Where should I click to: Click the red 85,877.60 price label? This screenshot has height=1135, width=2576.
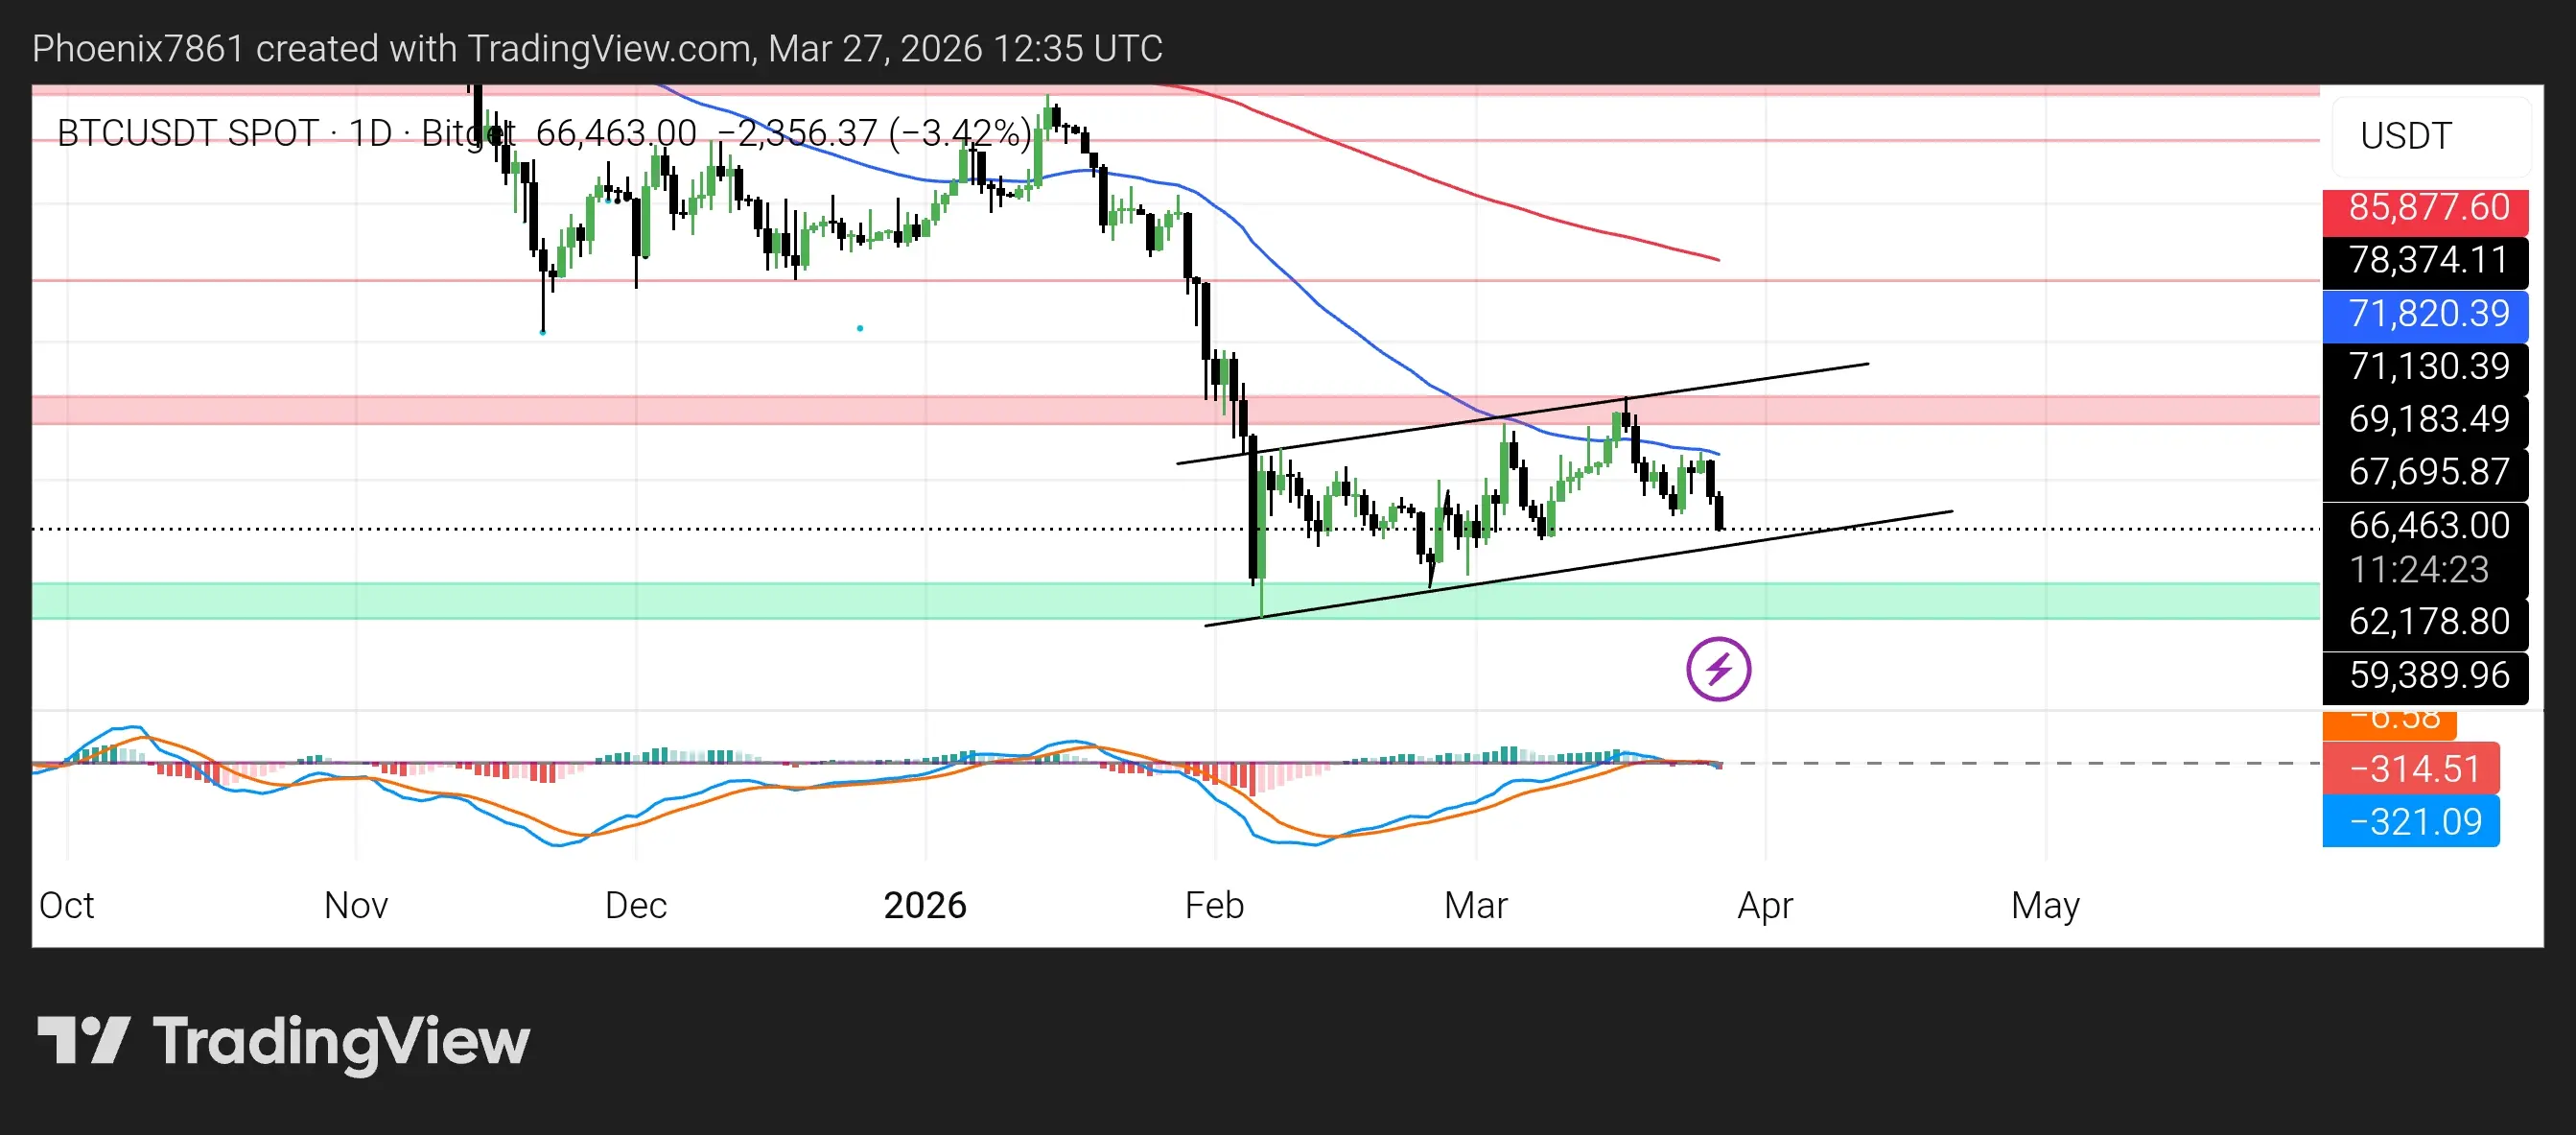[2427, 208]
